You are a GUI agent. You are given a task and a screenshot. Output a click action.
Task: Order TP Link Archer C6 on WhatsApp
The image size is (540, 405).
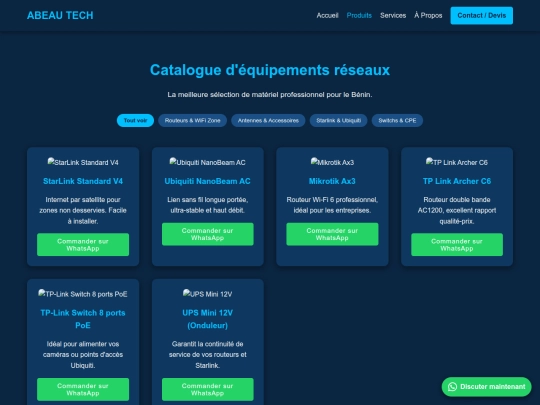[457, 245]
